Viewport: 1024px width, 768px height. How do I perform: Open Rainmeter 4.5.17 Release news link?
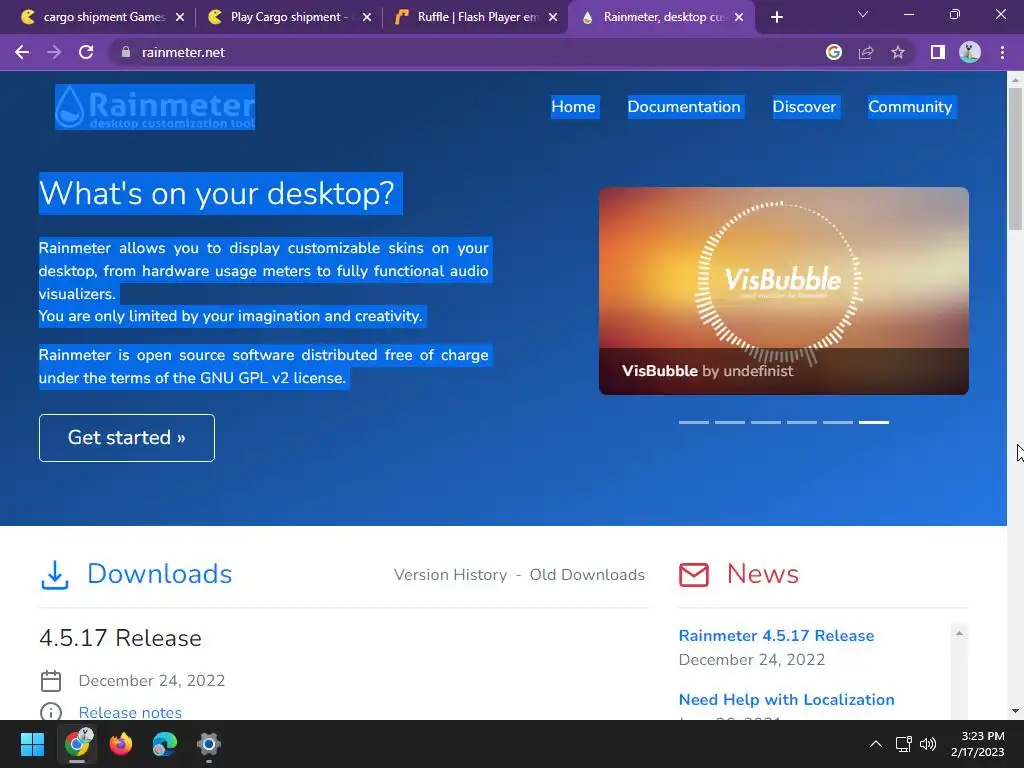pyautogui.click(x=776, y=635)
